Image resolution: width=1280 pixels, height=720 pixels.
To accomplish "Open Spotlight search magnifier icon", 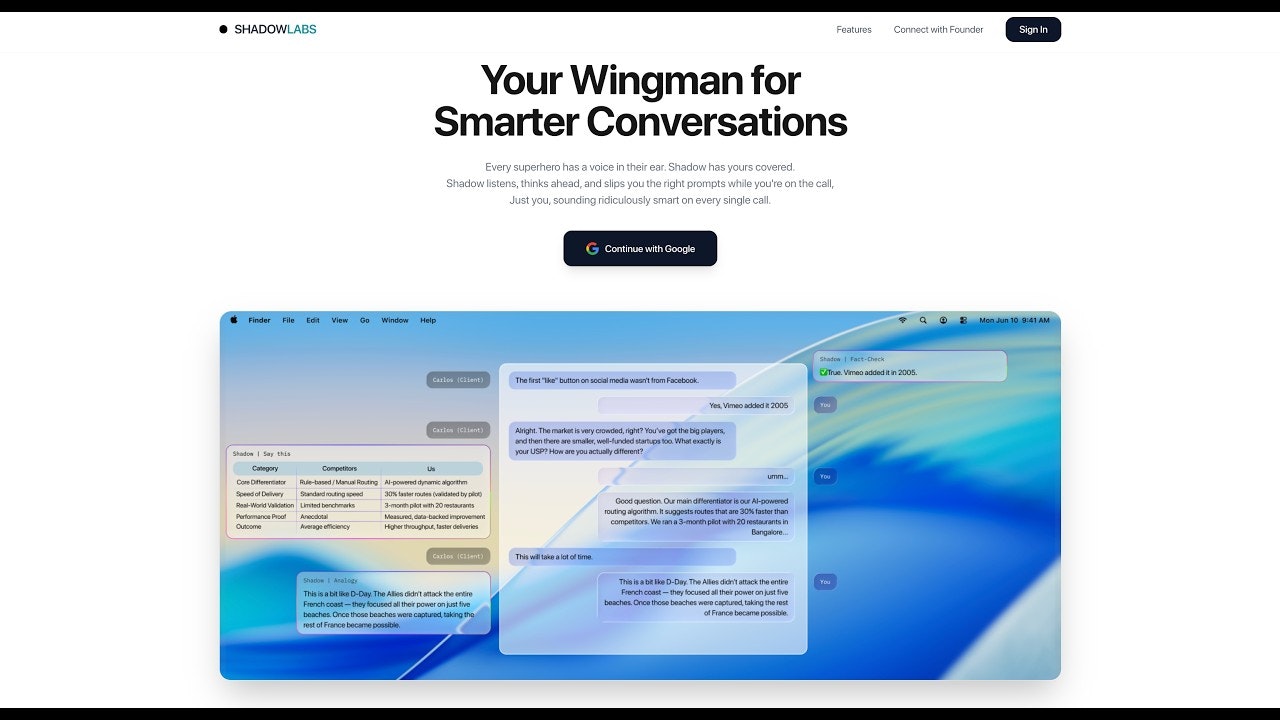I will click(x=923, y=320).
